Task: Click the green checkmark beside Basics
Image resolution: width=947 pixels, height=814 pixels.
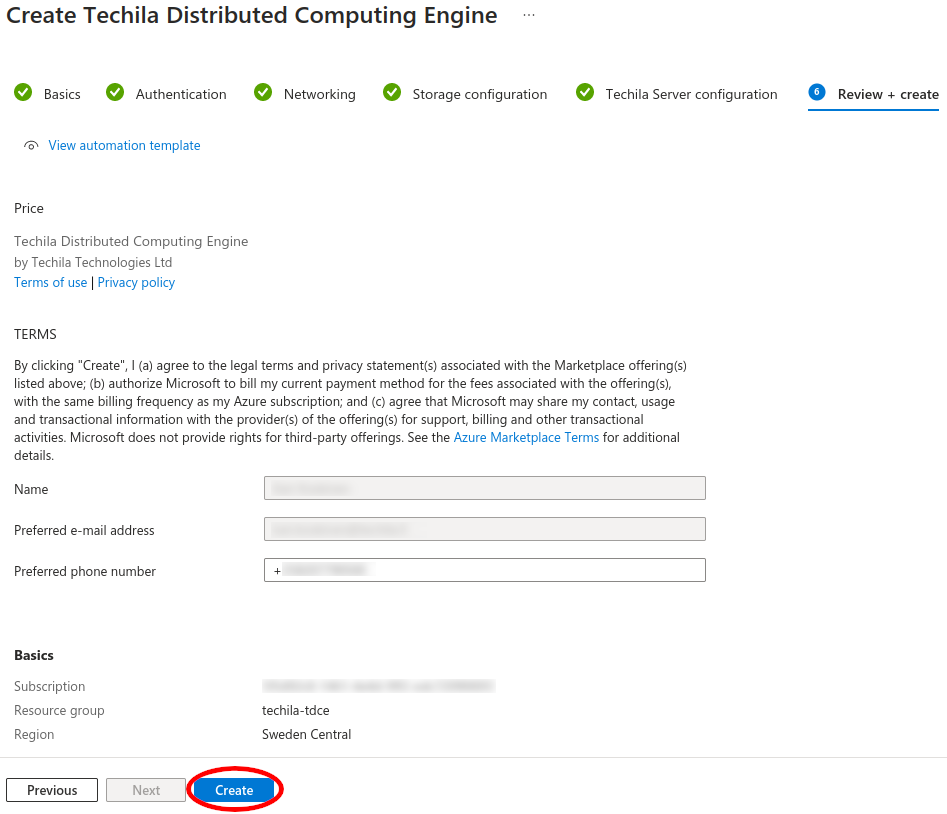Action: pyautogui.click(x=23, y=93)
